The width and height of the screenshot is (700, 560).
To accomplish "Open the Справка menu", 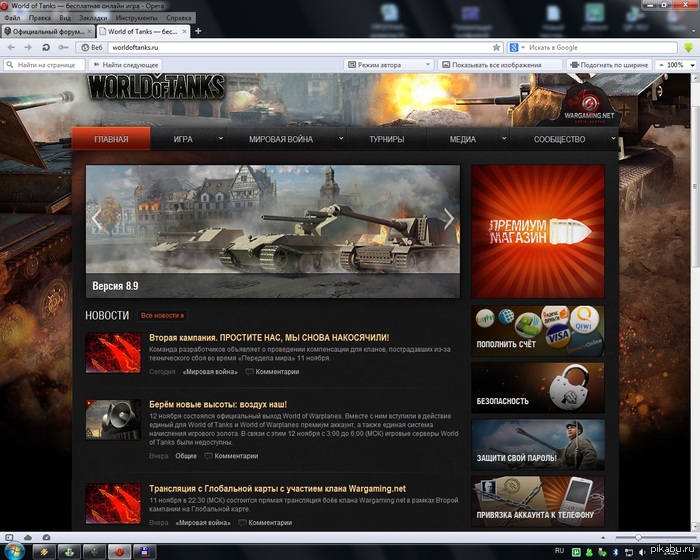I will click(x=179, y=18).
